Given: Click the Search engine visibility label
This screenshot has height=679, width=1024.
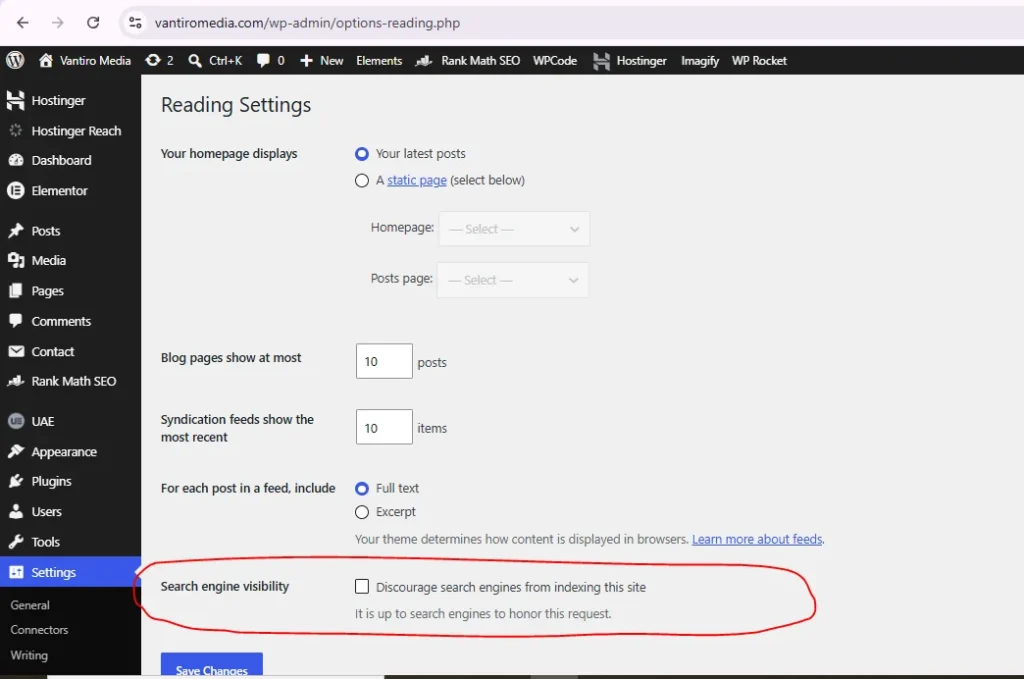Looking at the screenshot, I should [225, 586].
